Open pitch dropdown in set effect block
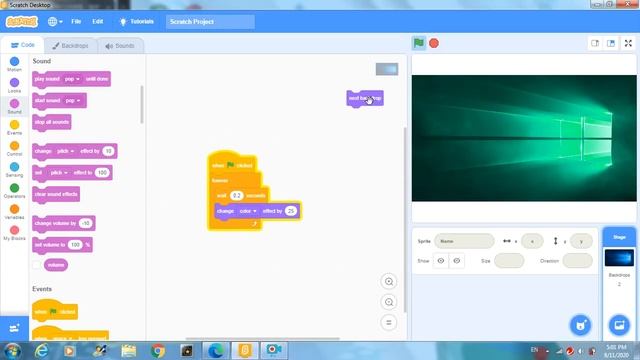 pos(59,173)
